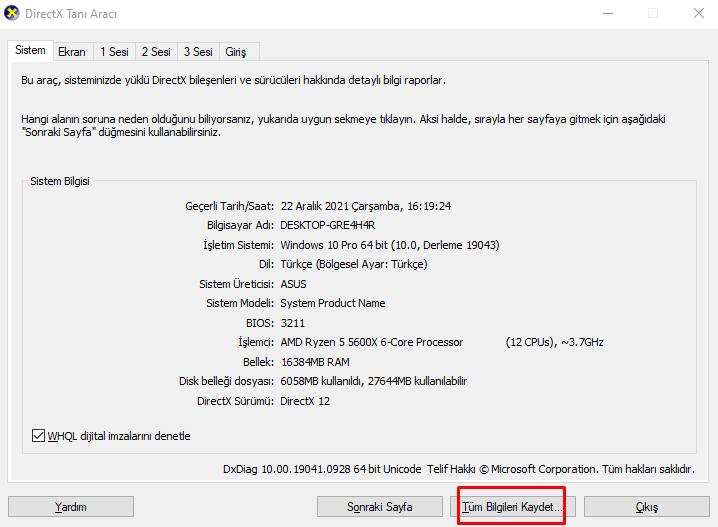Click the BIOS value 3211
This screenshot has width=718, height=527.
pyautogui.click(x=293, y=323)
